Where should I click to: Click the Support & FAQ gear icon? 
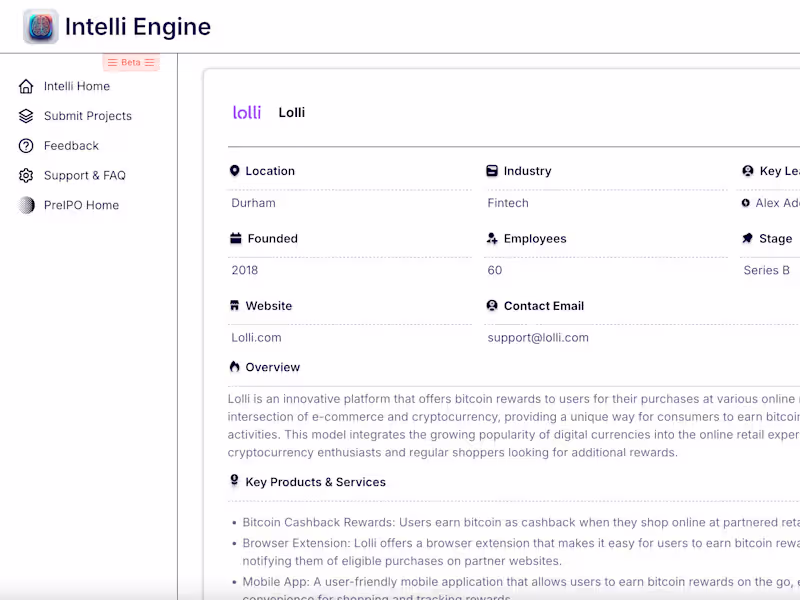(x=26, y=176)
